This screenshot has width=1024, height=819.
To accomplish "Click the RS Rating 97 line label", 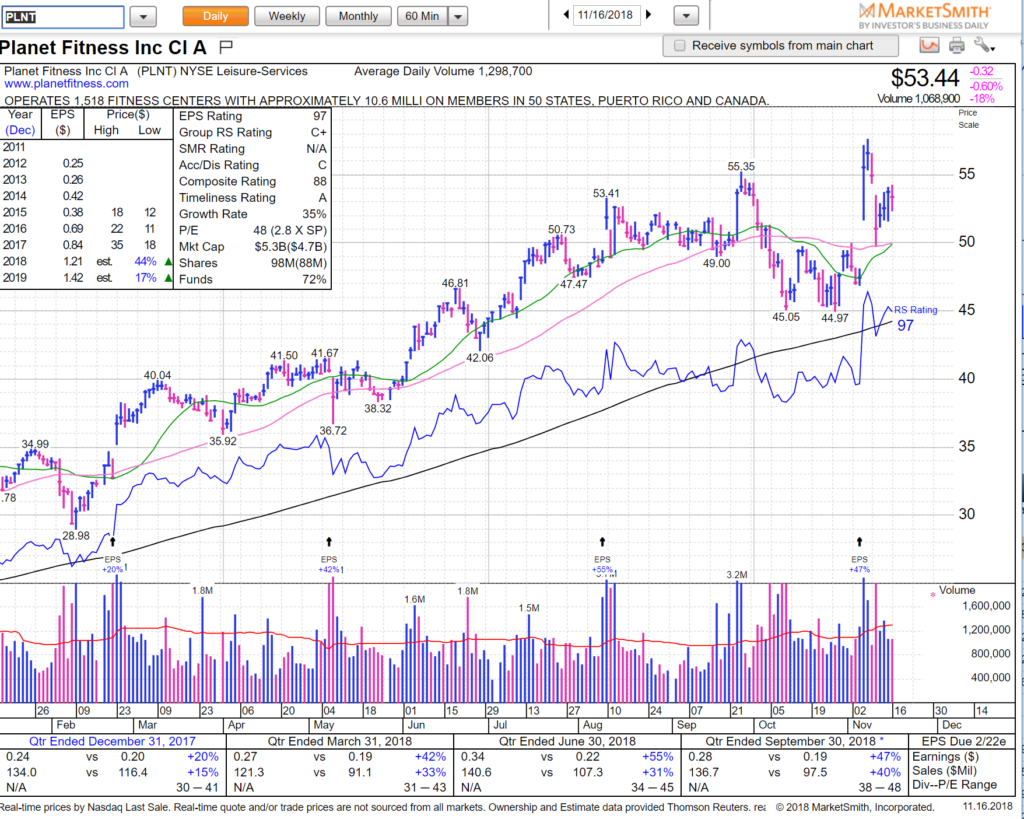I will (914, 317).
